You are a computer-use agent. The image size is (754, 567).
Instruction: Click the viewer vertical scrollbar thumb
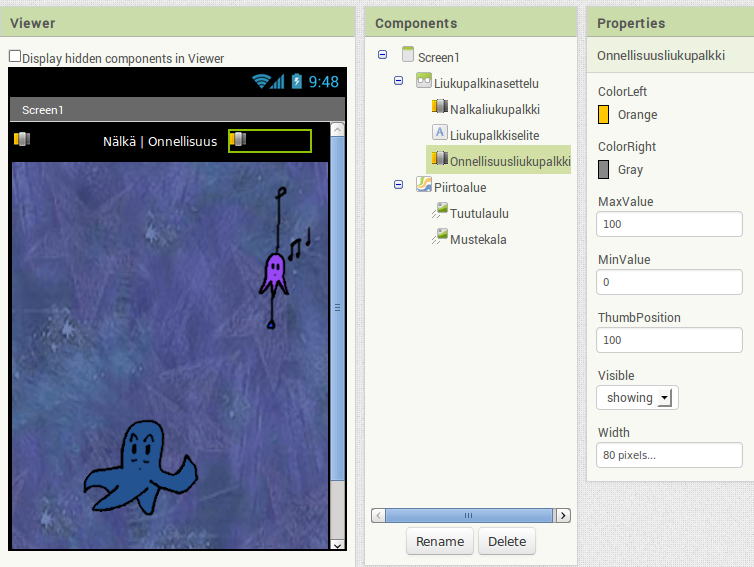pyautogui.click(x=338, y=308)
